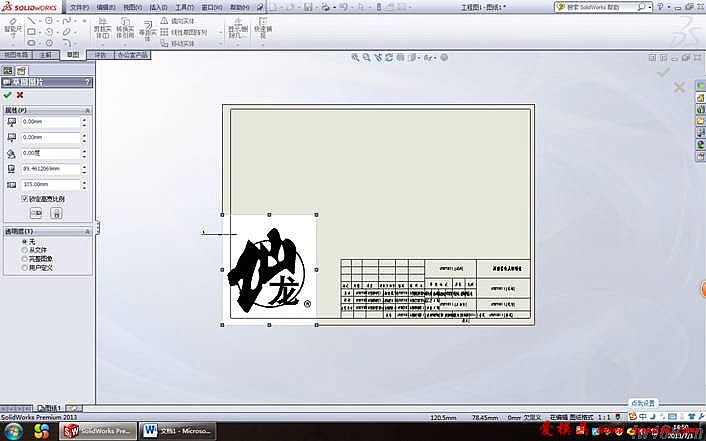
Task: Click the Trim Entities tool
Action: [102, 26]
